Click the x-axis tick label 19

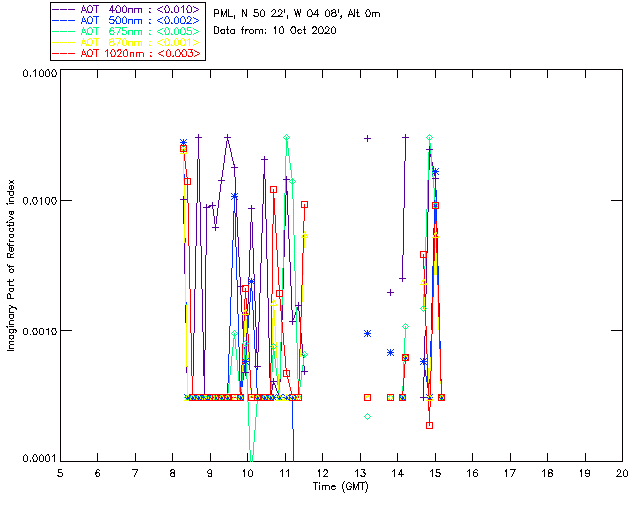click(x=585, y=473)
